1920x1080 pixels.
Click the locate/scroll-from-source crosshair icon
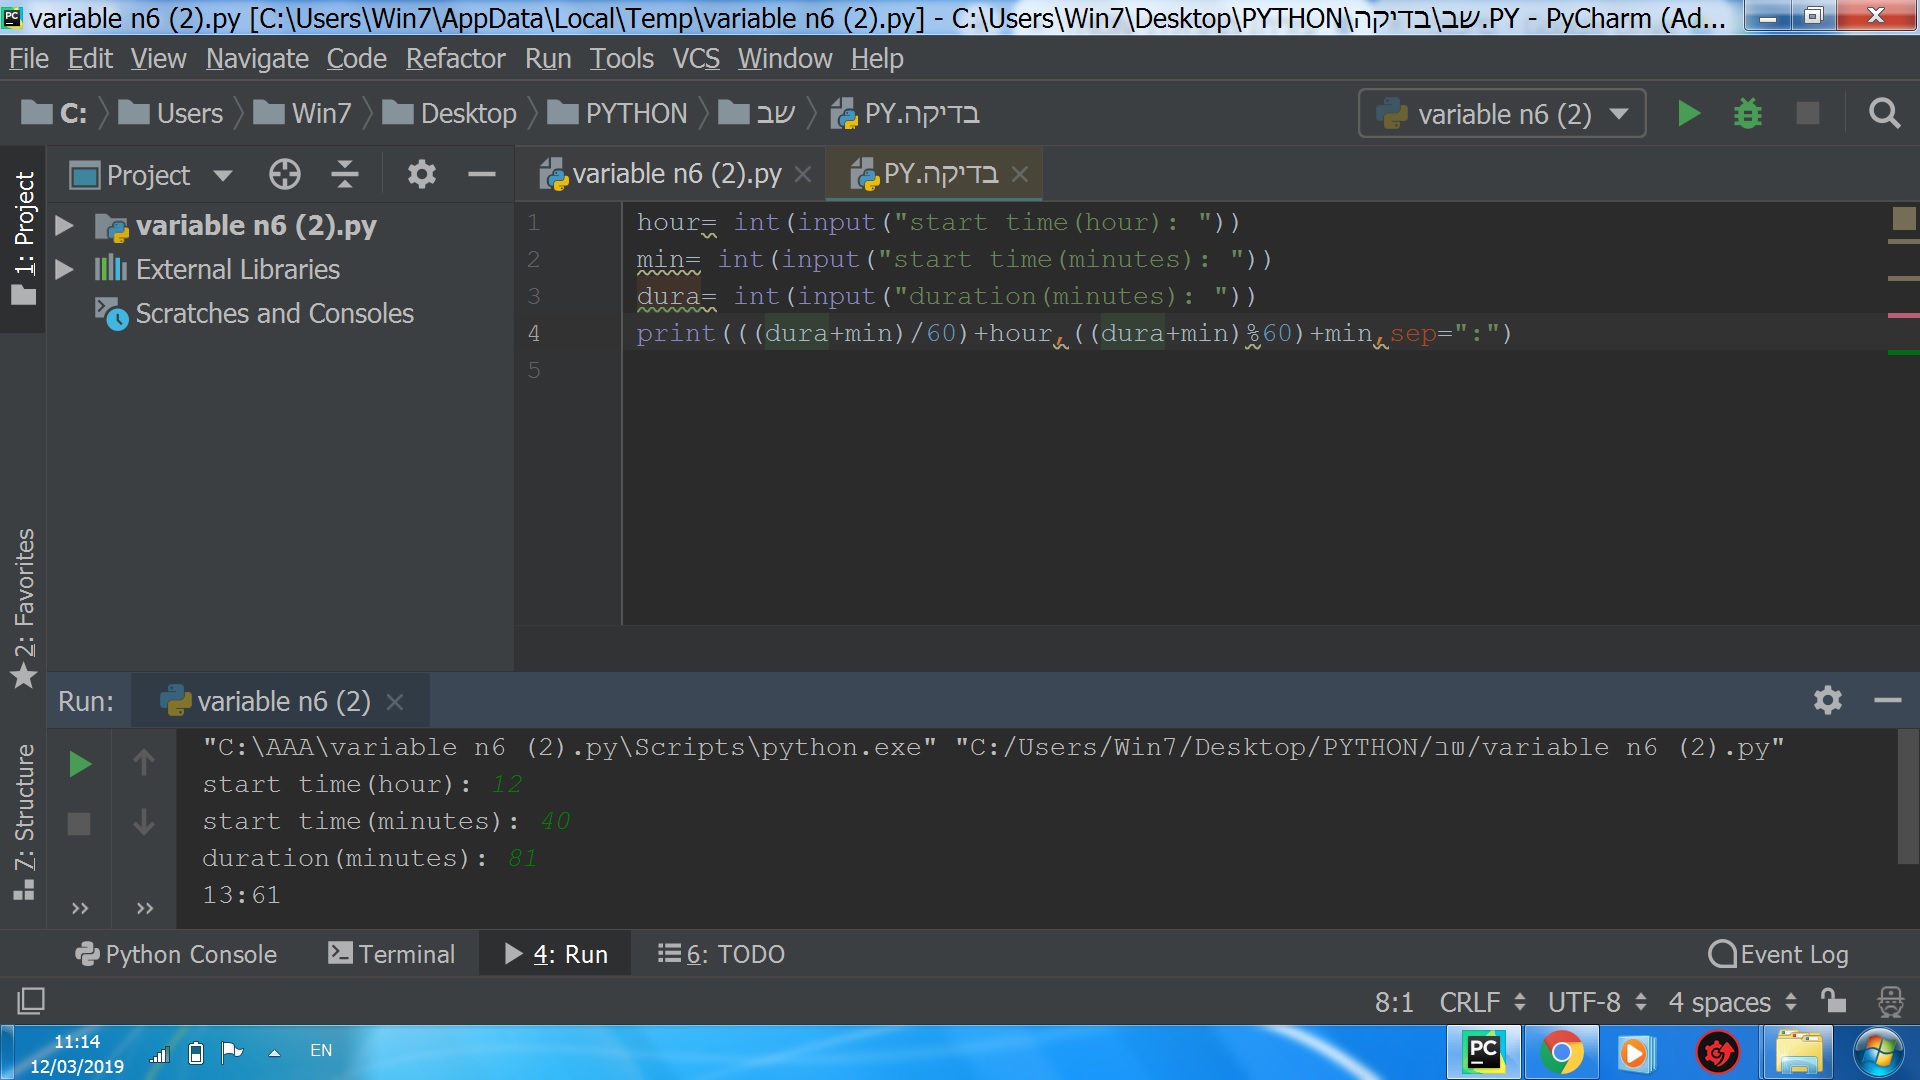click(x=284, y=175)
